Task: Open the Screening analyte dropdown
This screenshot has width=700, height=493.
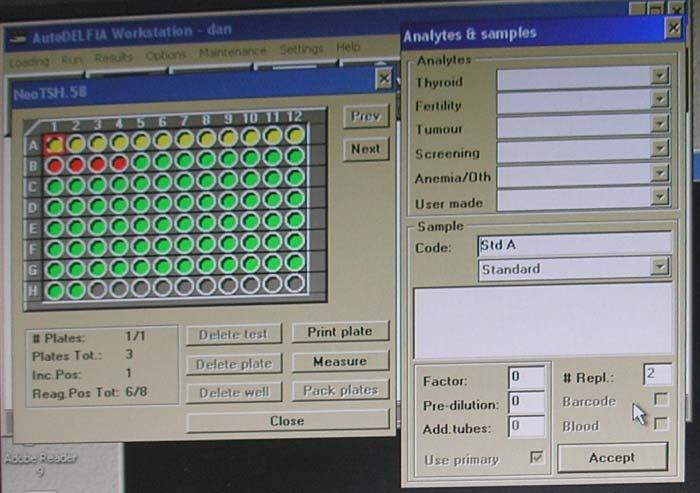Action: tap(659, 148)
